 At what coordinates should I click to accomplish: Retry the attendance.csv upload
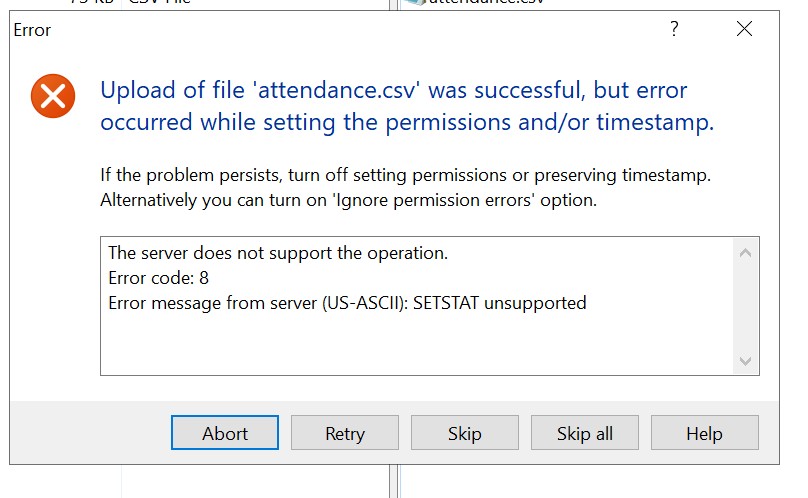345,433
